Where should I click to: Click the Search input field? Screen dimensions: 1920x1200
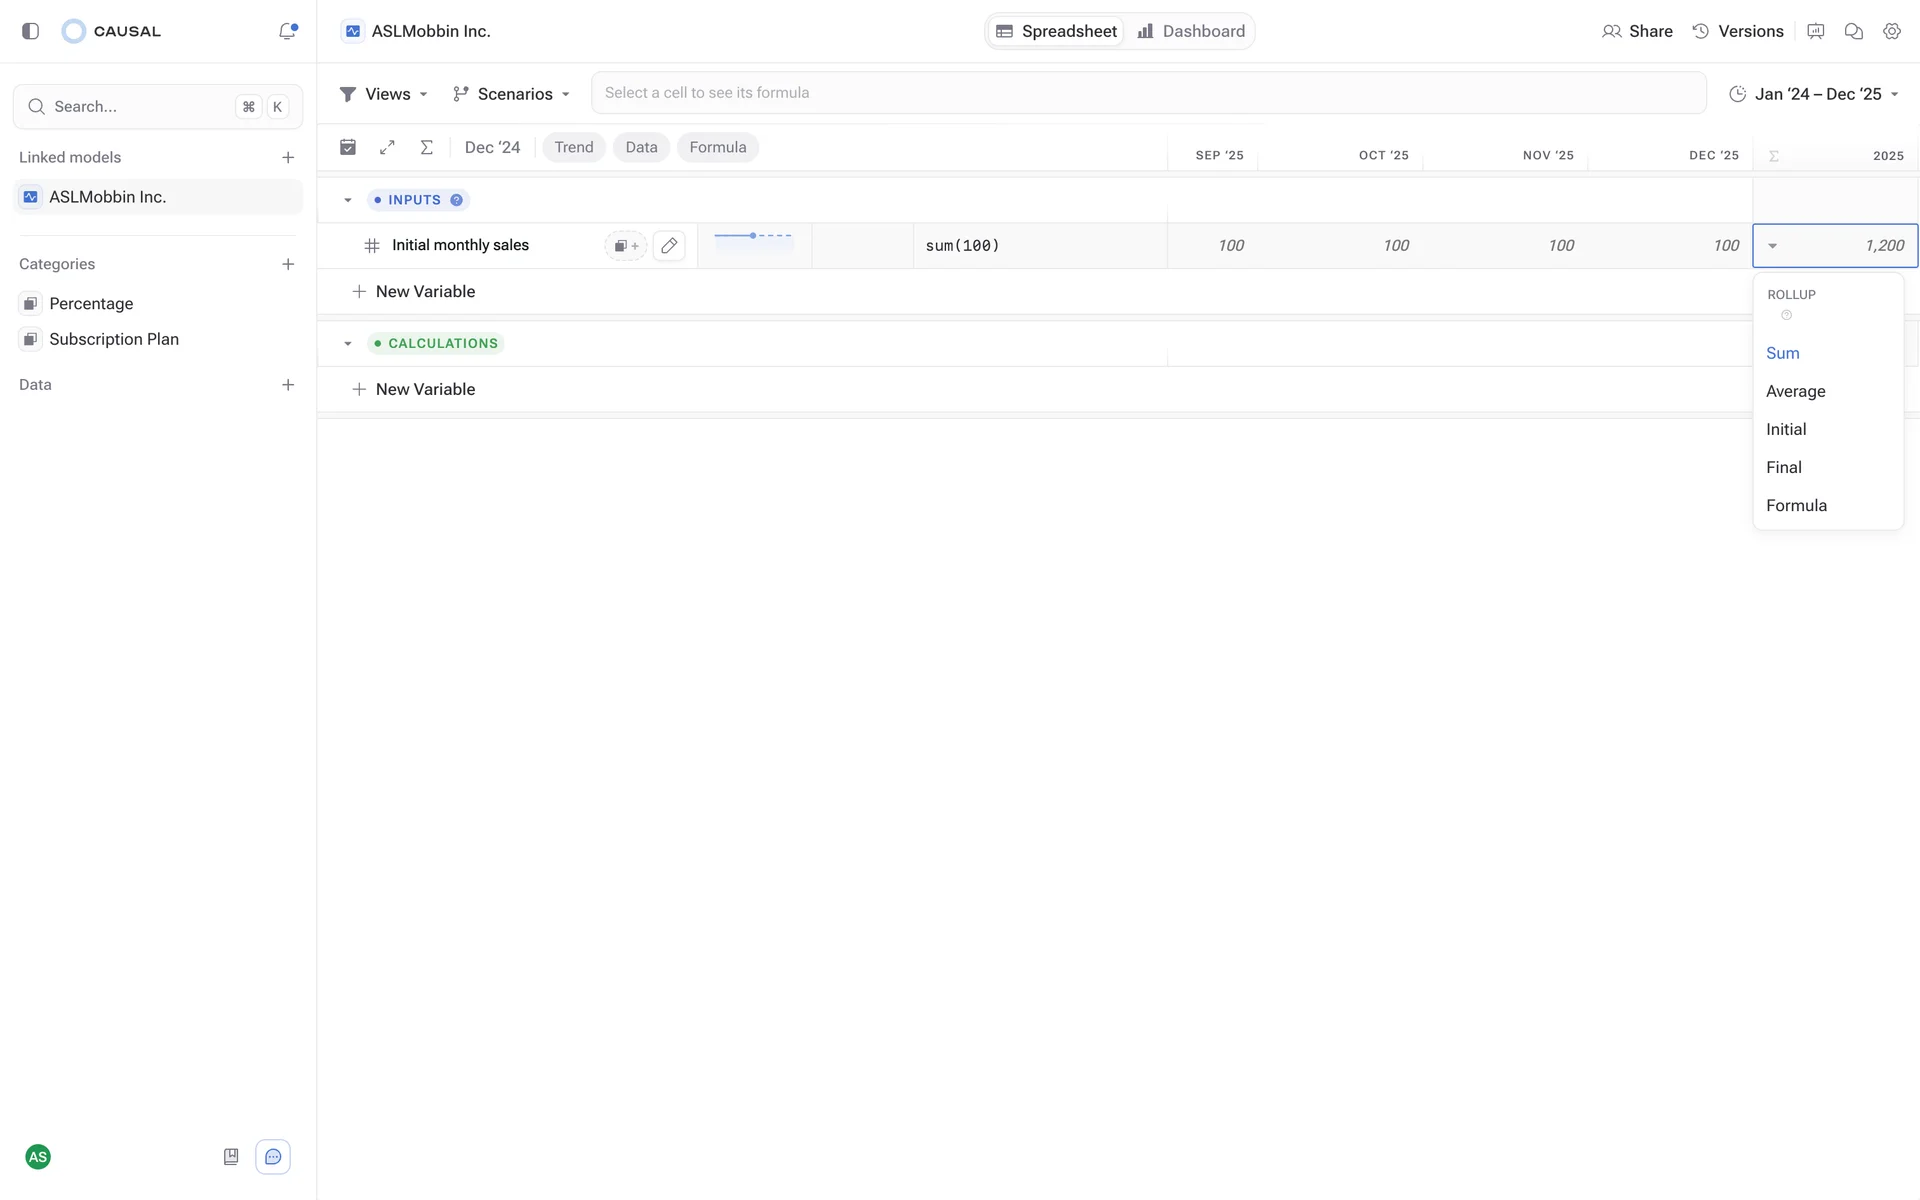140,106
